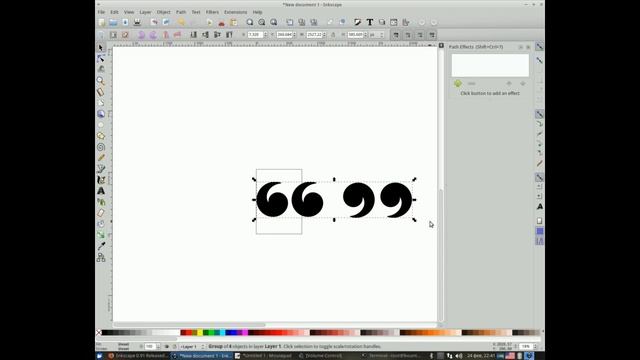
Task: Toggle the layer visibility eye in status bar
Action: pos(167,347)
